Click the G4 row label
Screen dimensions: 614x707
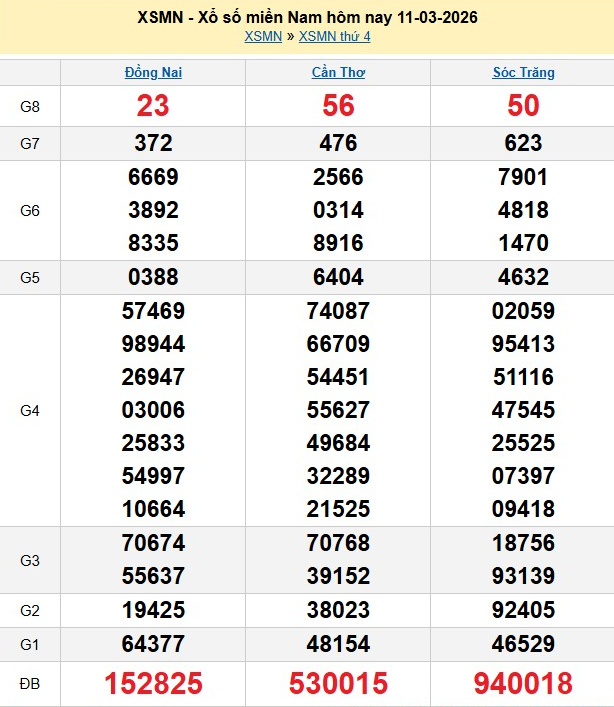coord(30,410)
